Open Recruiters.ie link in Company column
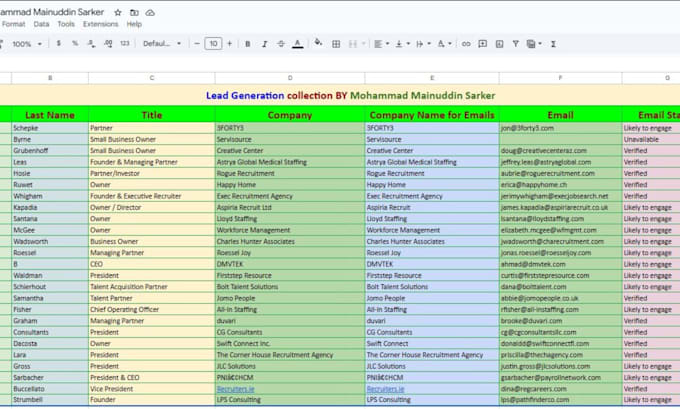The height and width of the screenshot is (409, 680). (x=235, y=389)
